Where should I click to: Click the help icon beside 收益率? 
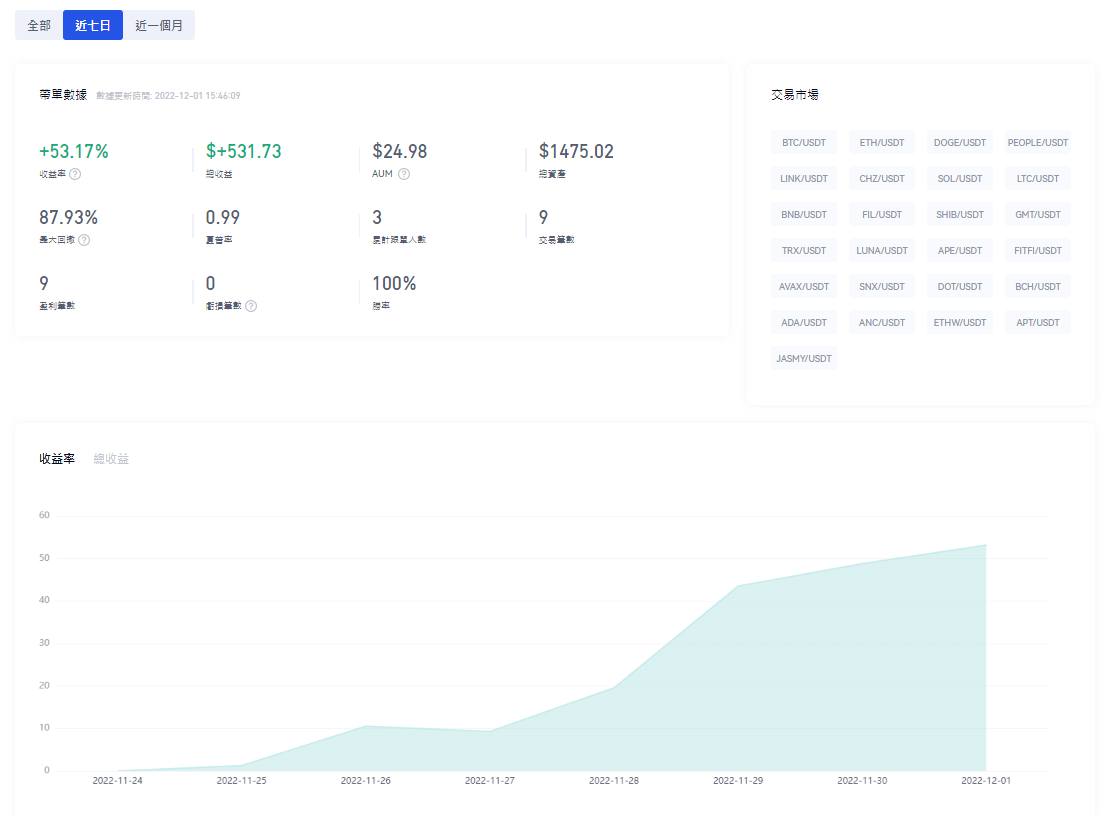[x=75, y=174]
